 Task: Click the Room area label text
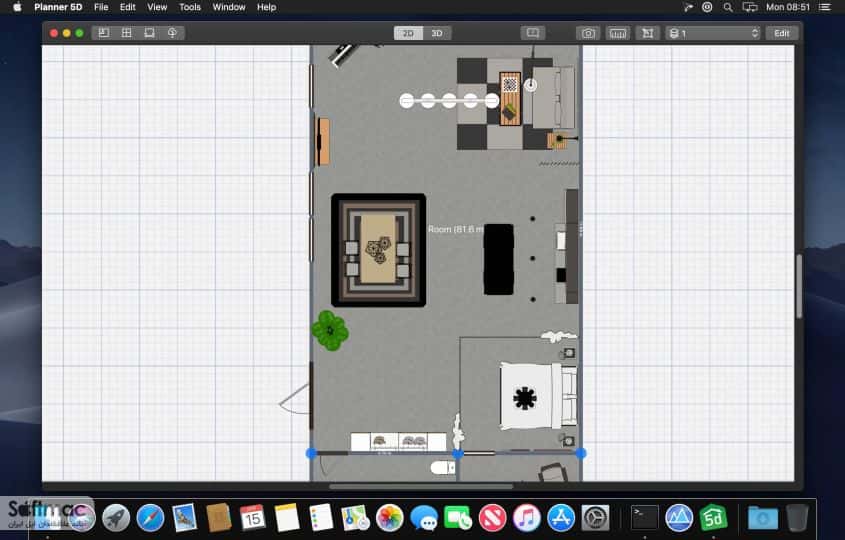click(x=455, y=229)
